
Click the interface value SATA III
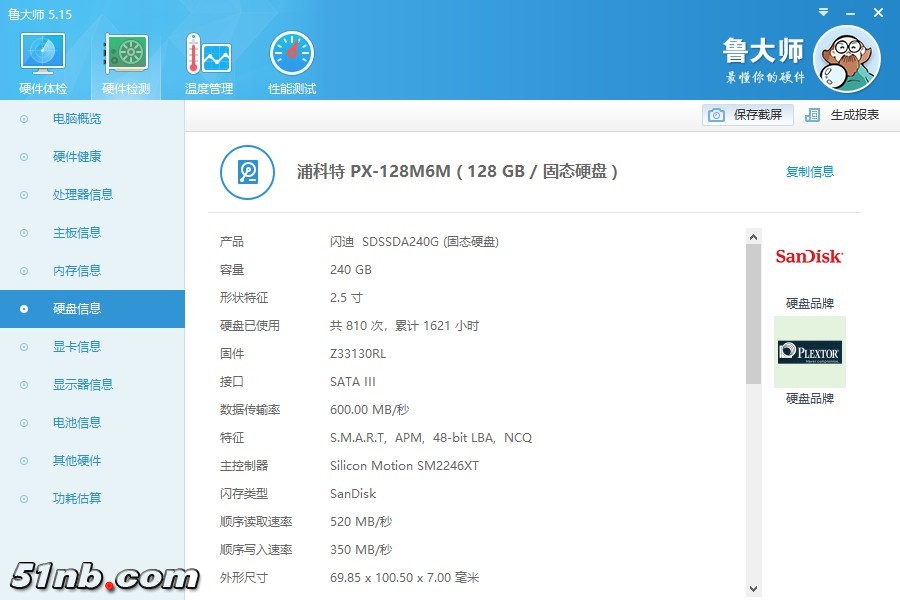click(352, 382)
